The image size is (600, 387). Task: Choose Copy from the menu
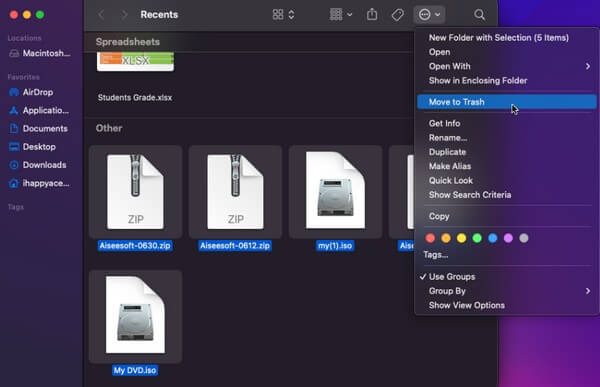pyautogui.click(x=439, y=216)
